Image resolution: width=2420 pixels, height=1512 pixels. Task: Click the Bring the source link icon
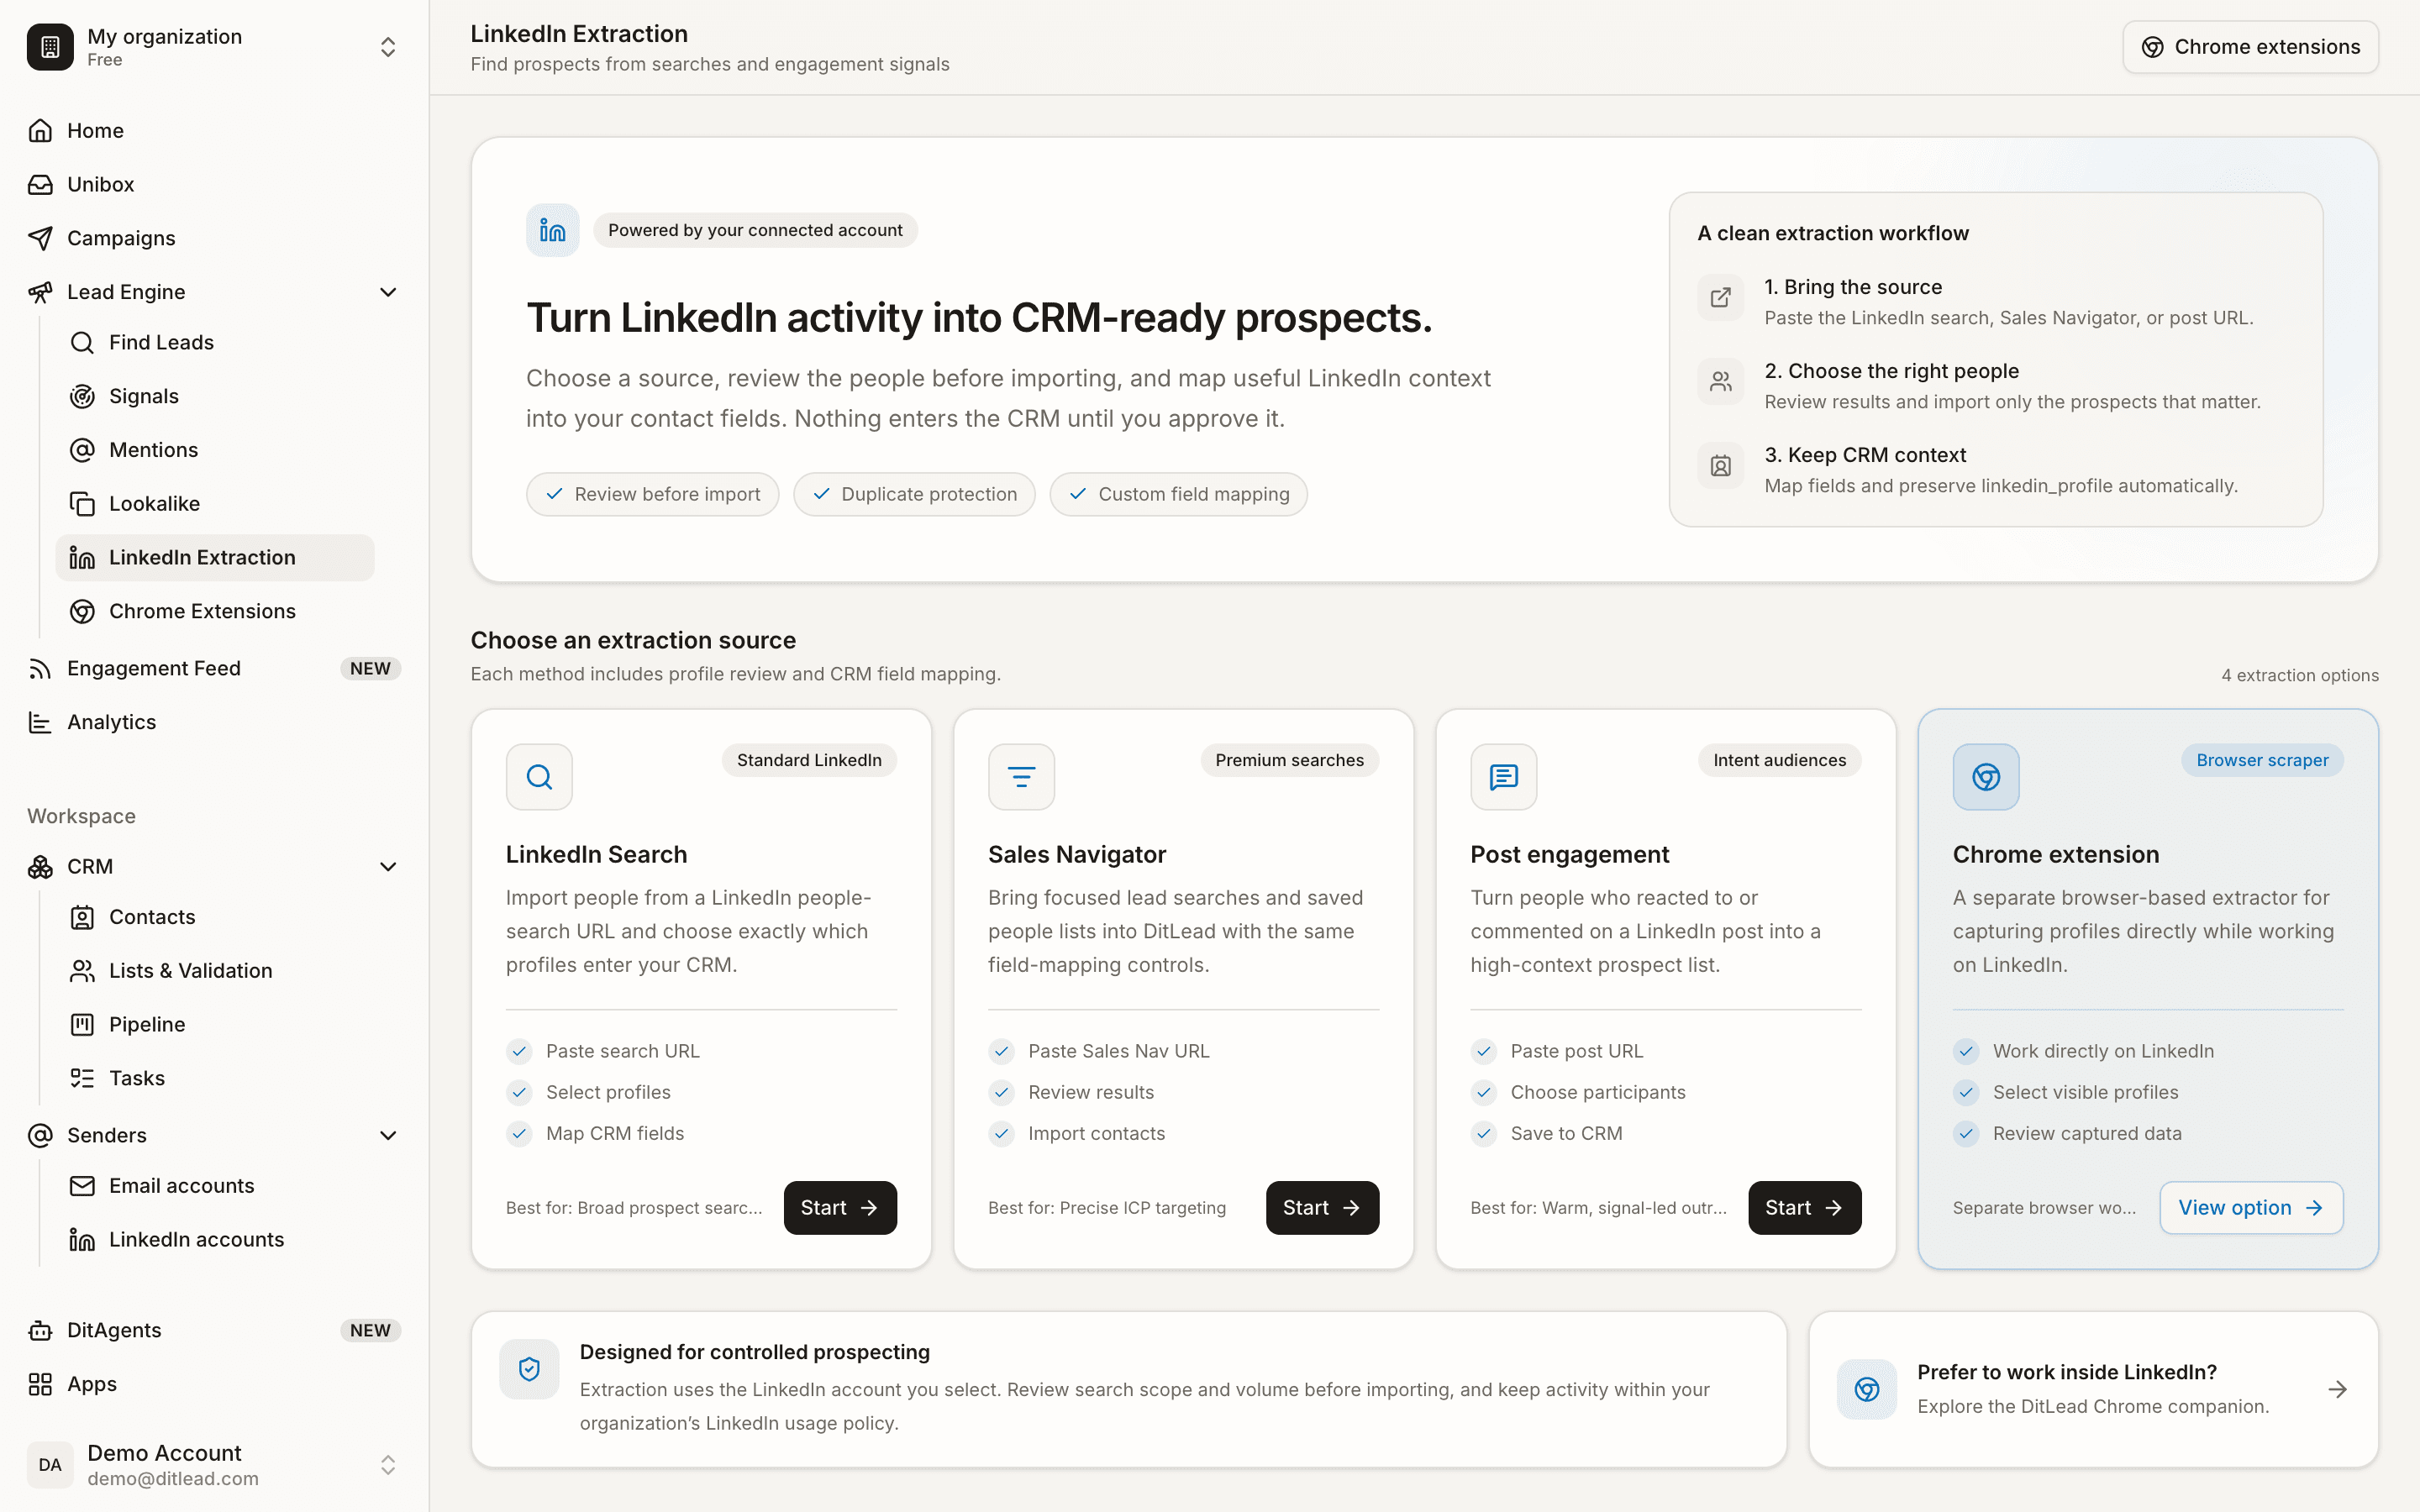click(x=1720, y=298)
